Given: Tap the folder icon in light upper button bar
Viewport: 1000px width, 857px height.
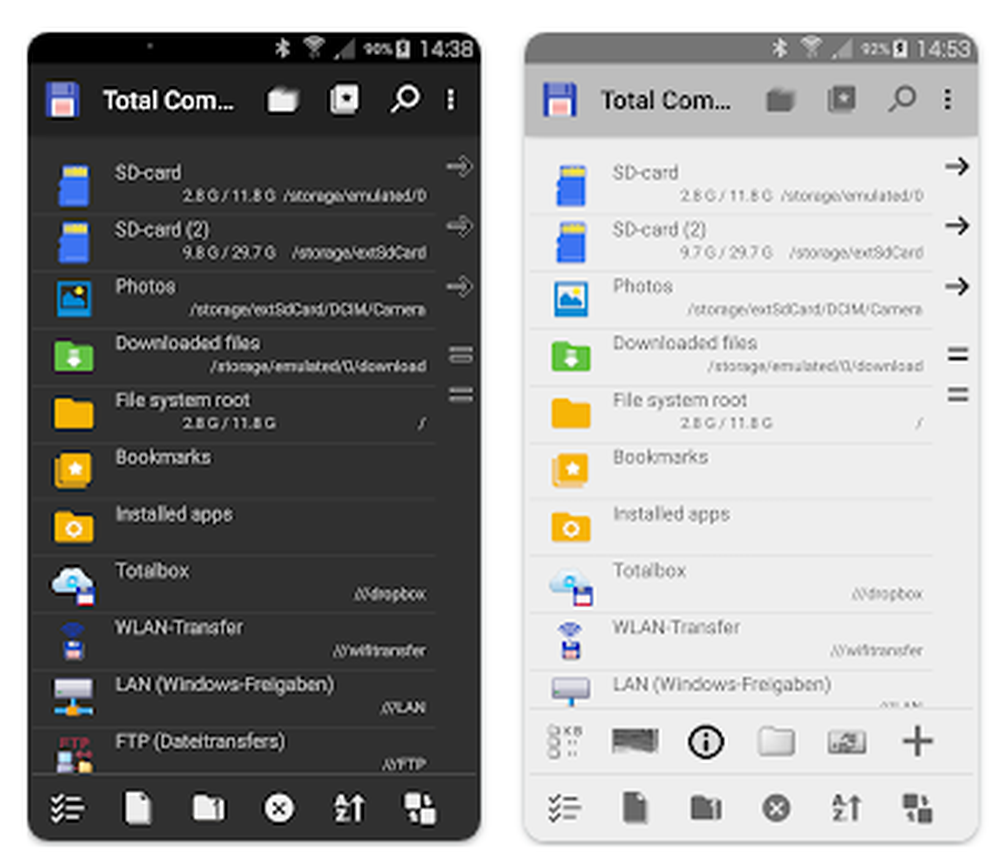Looking at the screenshot, I should tap(776, 742).
